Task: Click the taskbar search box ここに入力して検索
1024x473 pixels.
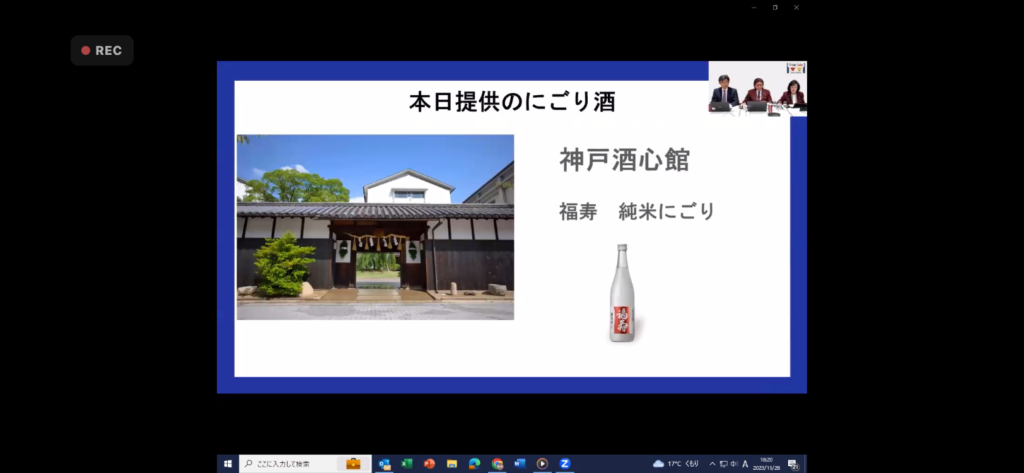Action: [305, 464]
